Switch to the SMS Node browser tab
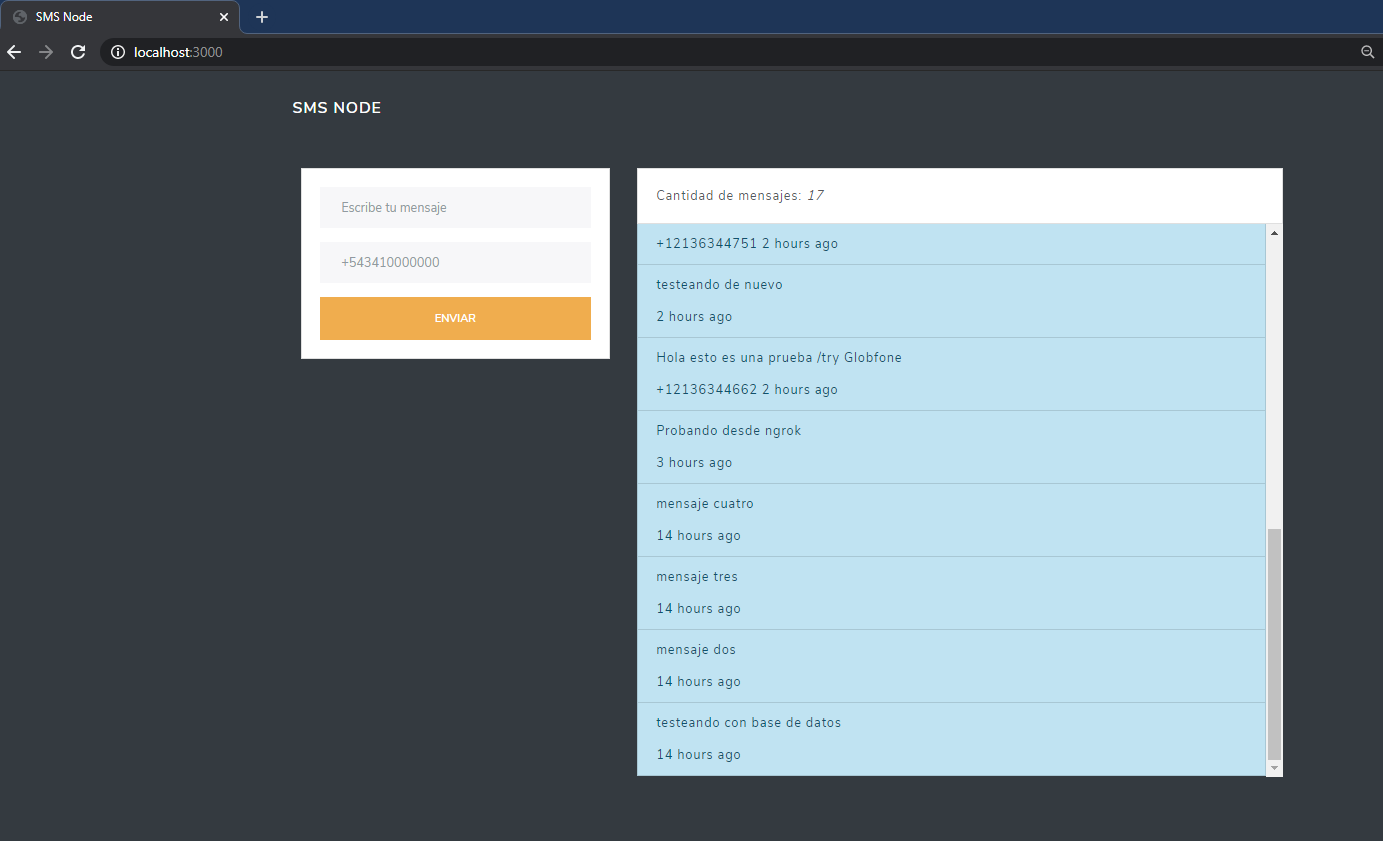Screen dimensions: 1383x841 [x=120, y=16]
